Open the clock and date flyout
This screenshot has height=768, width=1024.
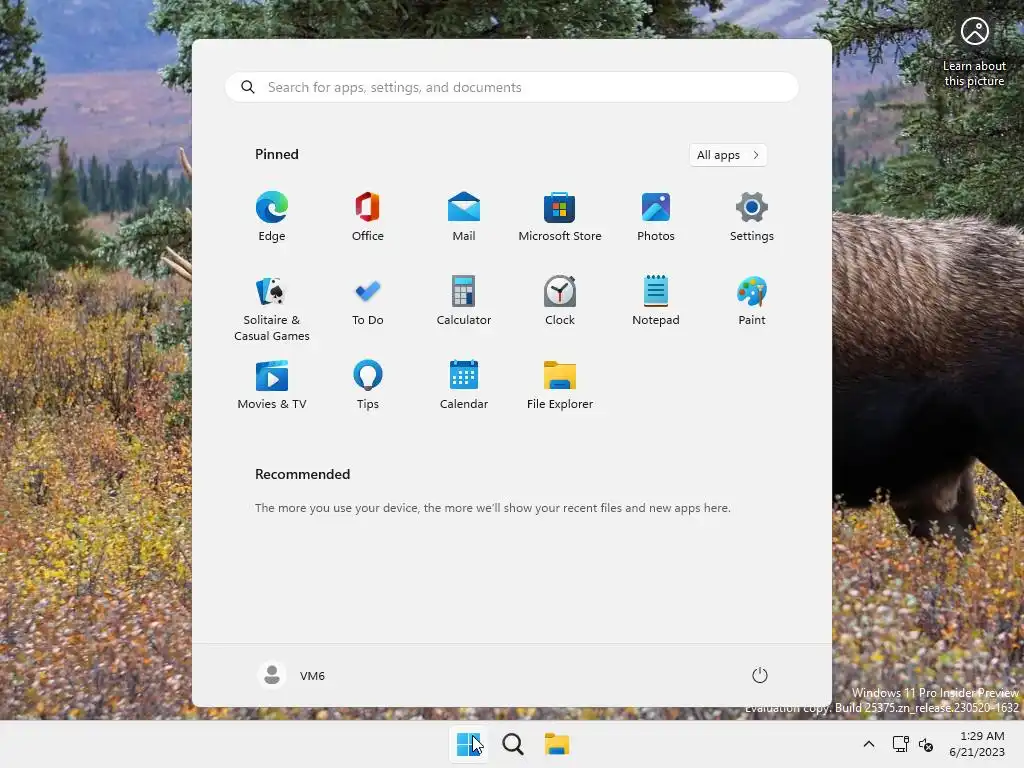click(x=978, y=744)
